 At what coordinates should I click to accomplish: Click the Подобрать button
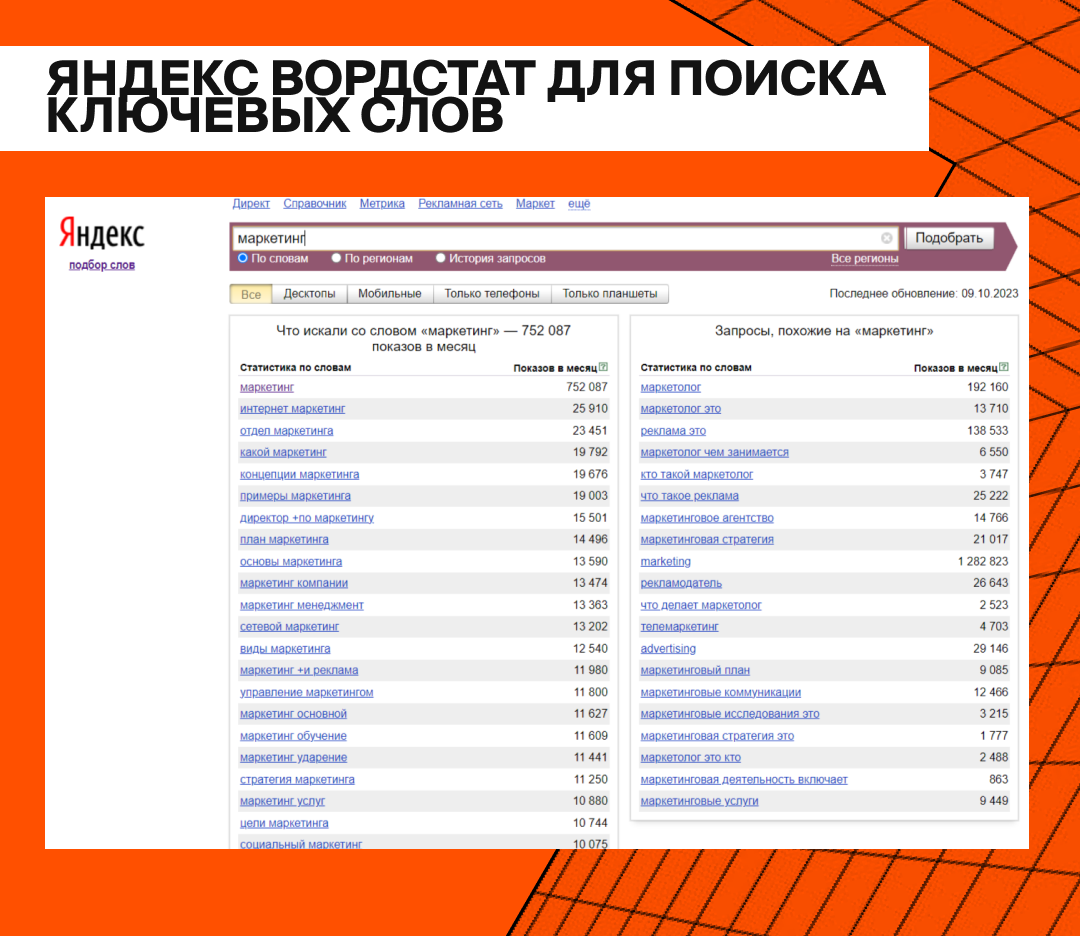(949, 238)
